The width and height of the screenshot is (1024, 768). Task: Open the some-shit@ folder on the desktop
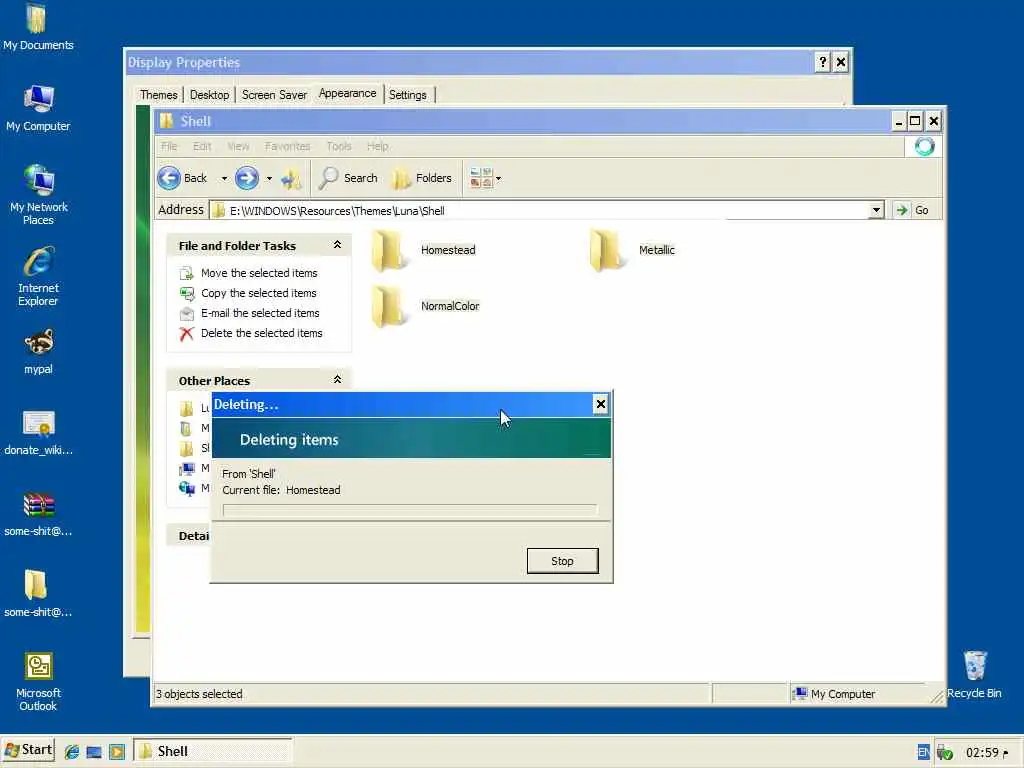38,594
